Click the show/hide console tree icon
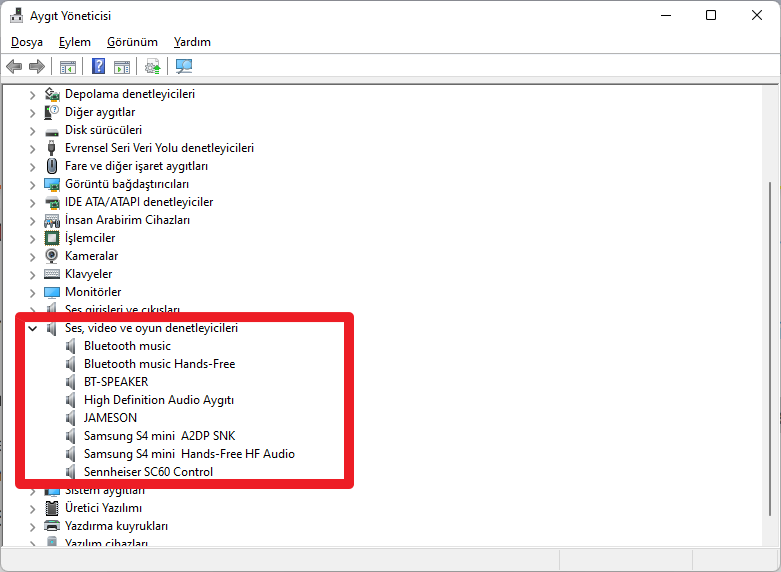Image resolution: width=781 pixels, height=572 pixels. tap(68, 67)
